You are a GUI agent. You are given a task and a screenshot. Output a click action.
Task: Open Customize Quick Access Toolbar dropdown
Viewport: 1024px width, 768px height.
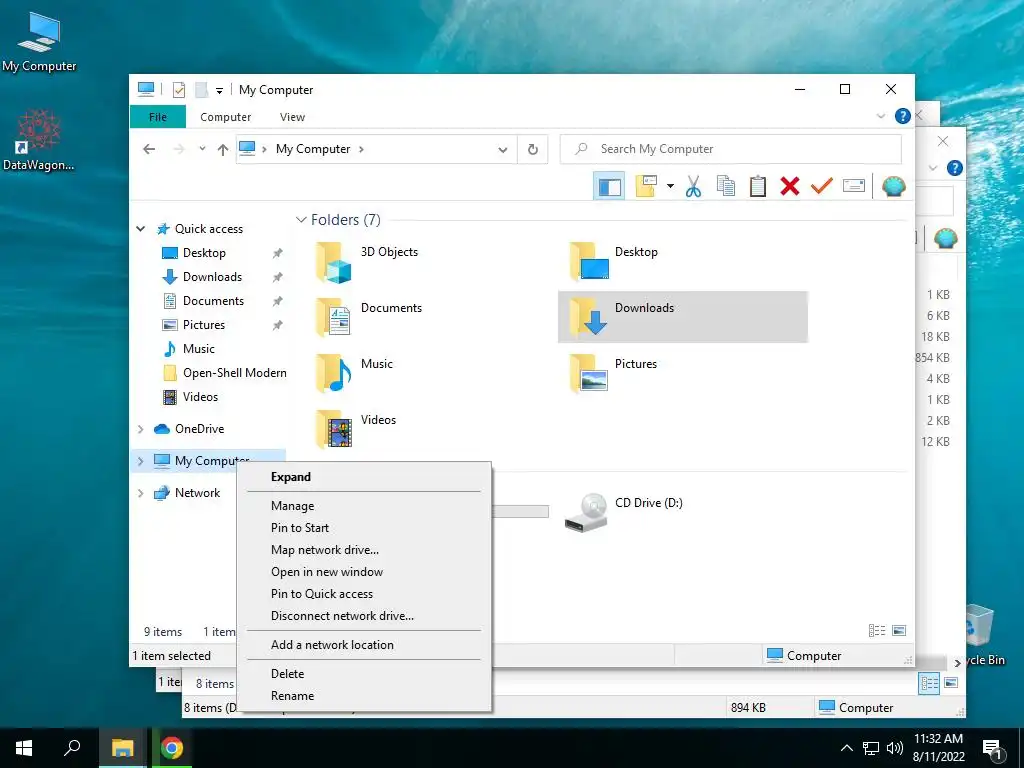219,90
